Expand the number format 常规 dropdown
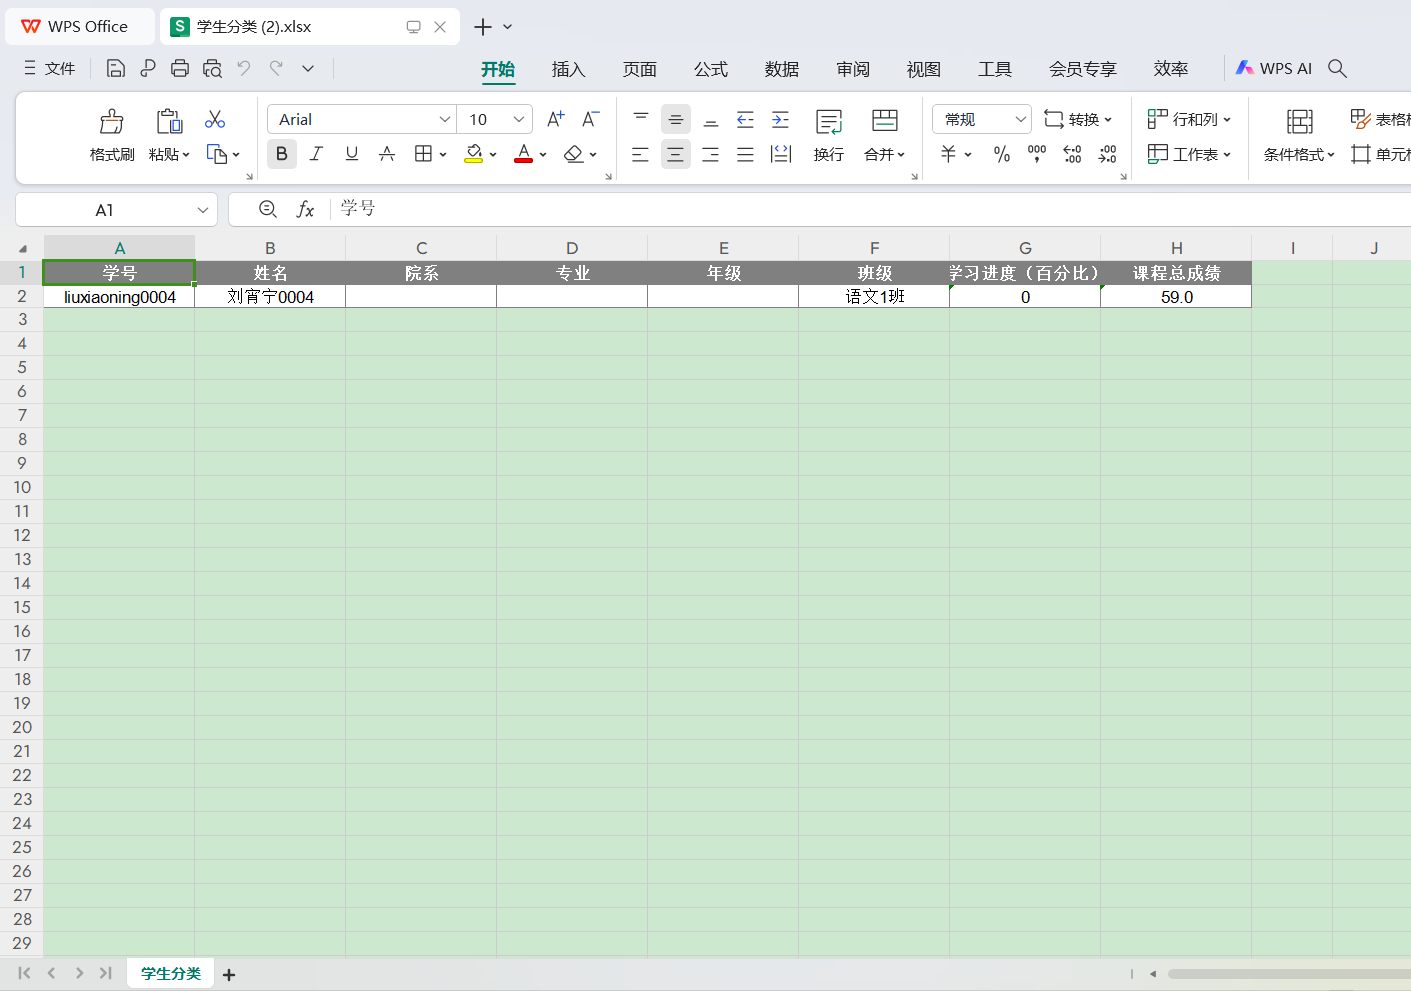The width and height of the screenshot is (1411, 991). (x=1020, y=119)
